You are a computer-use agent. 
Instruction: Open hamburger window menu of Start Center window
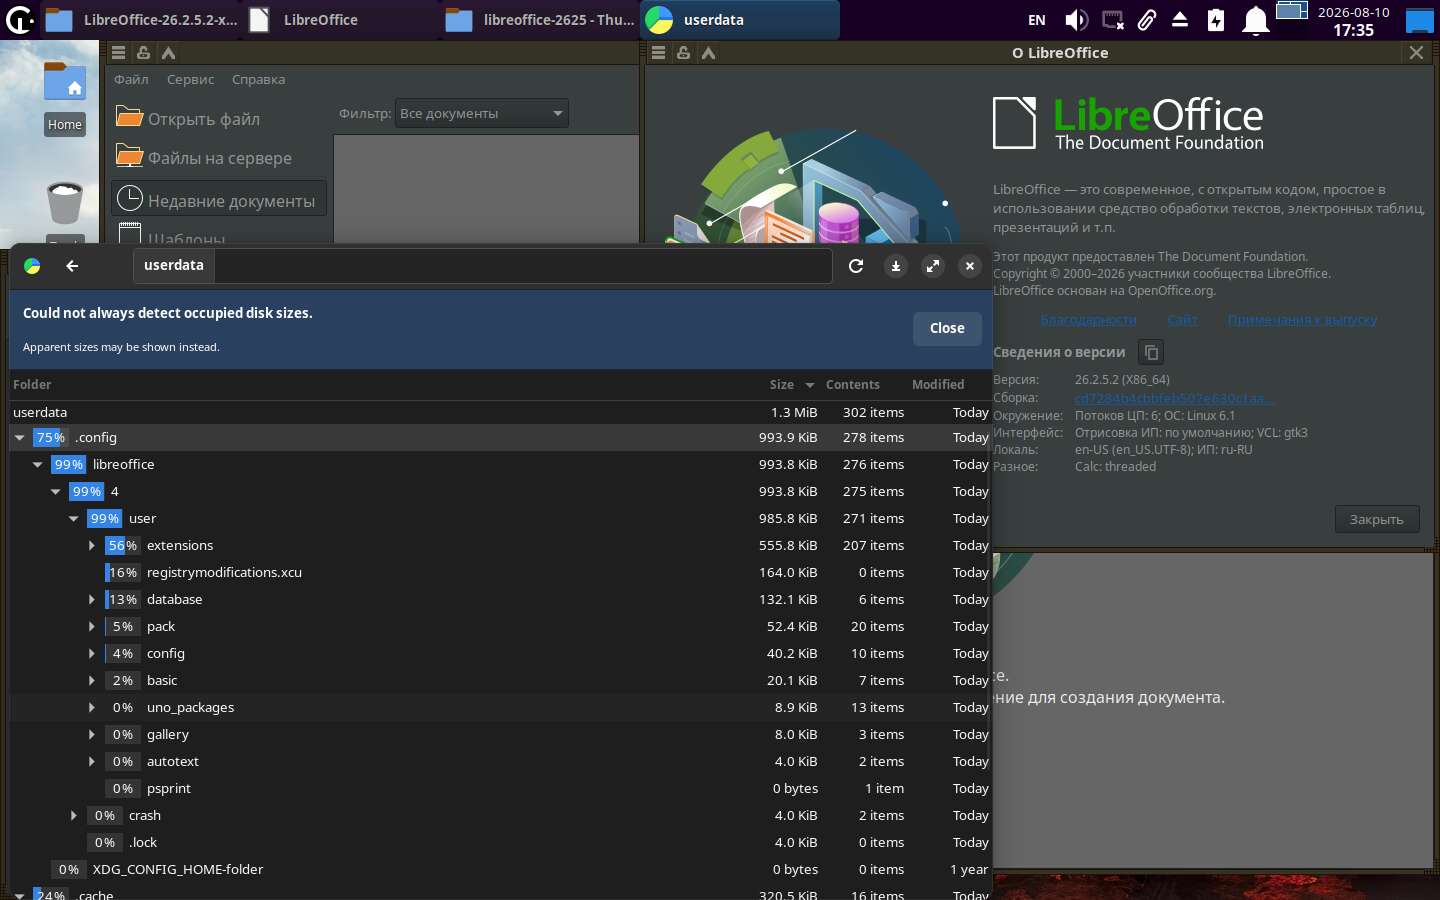click(x=119, y=53)
